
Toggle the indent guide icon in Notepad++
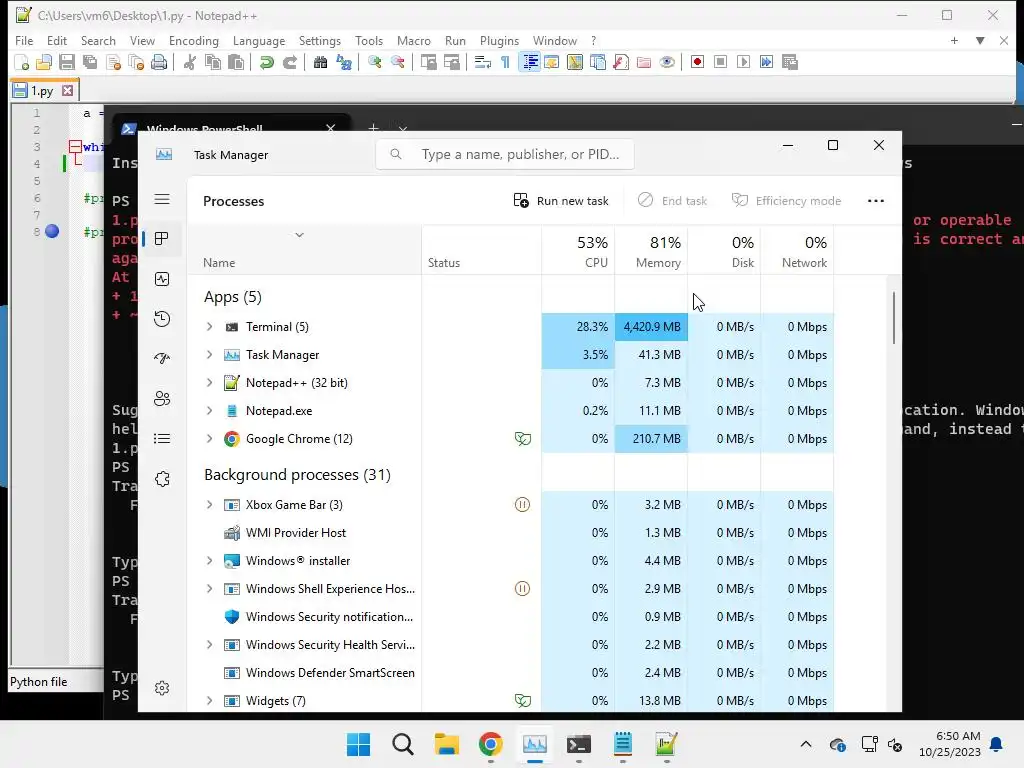point(530,62)
